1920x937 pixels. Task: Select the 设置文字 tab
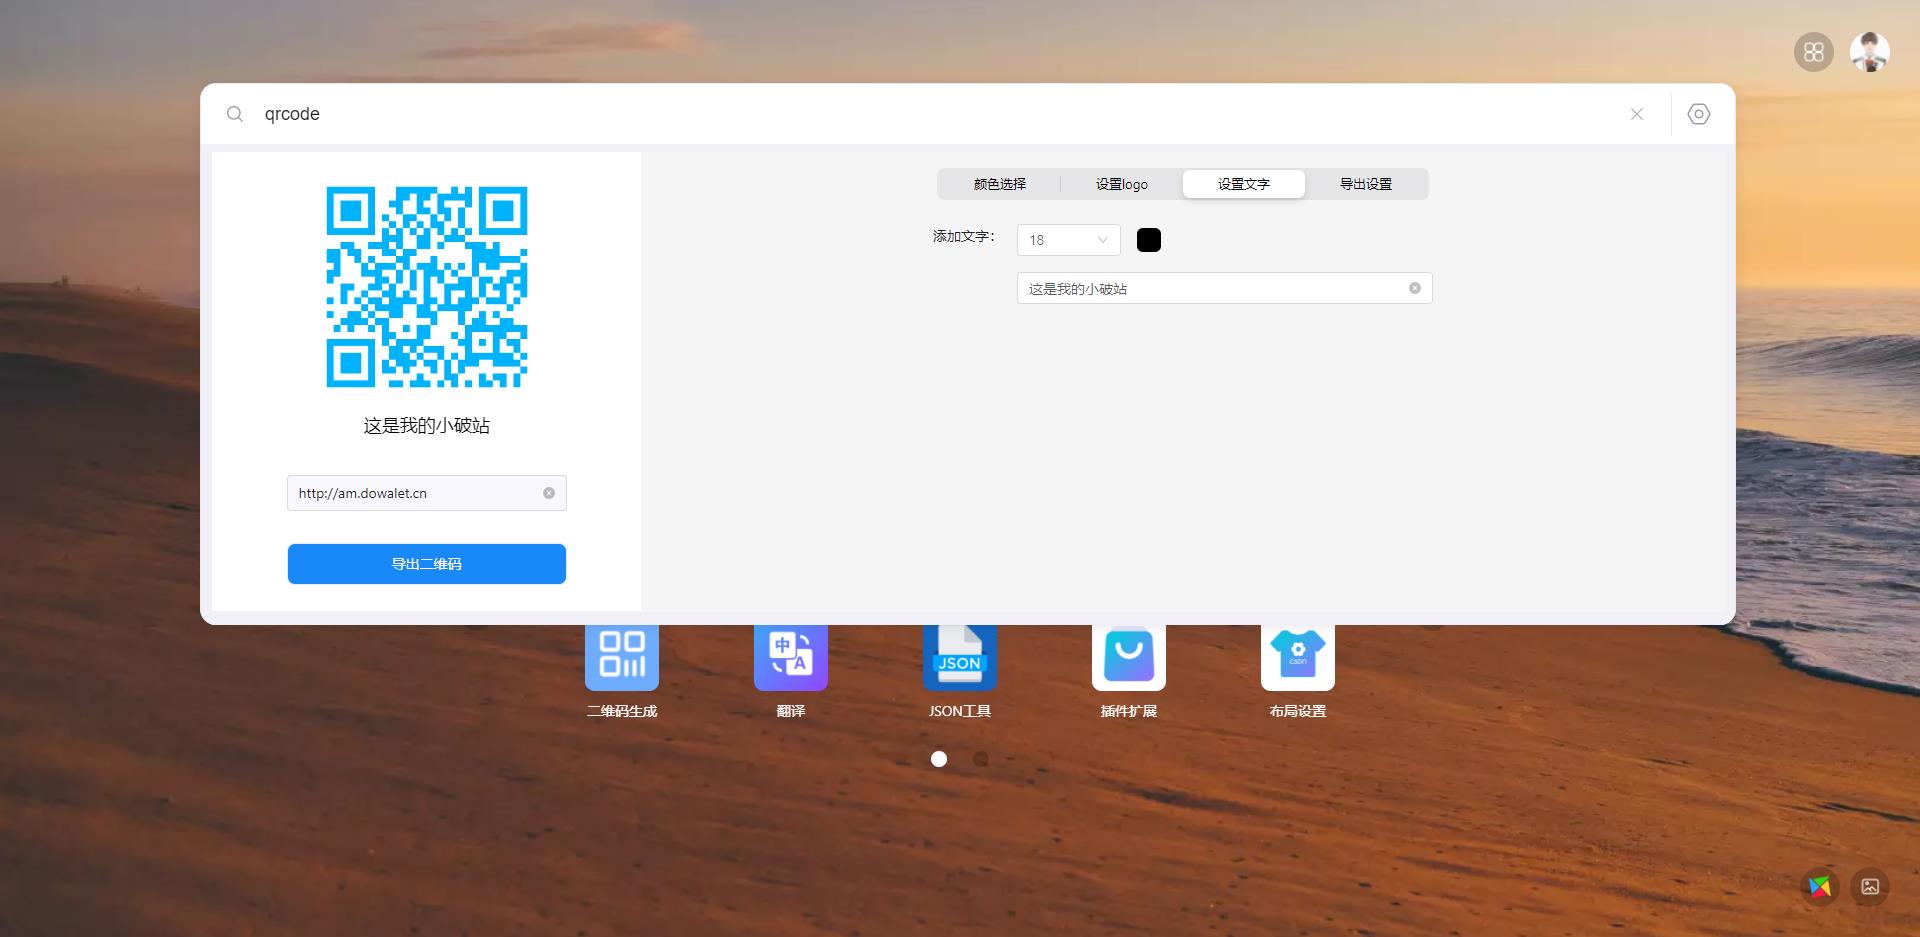[1244, 184]
